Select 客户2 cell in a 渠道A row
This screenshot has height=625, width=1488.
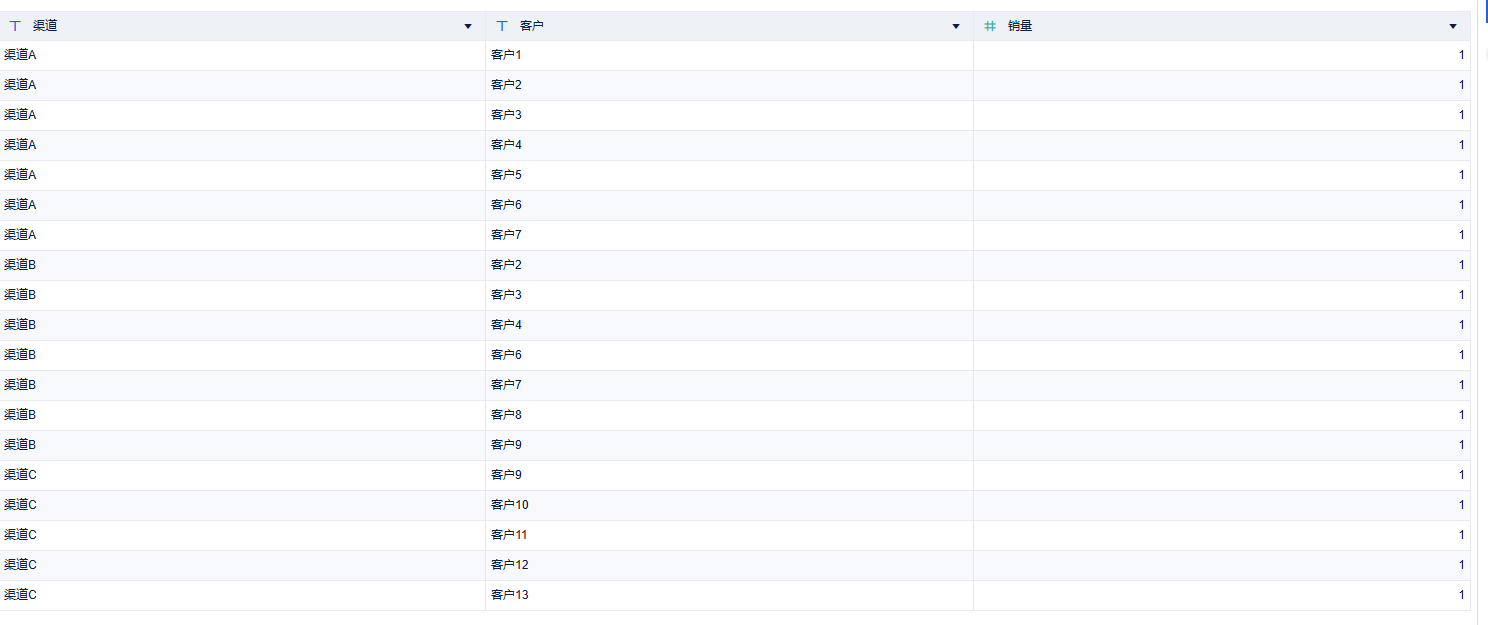(x=729, y=85)
